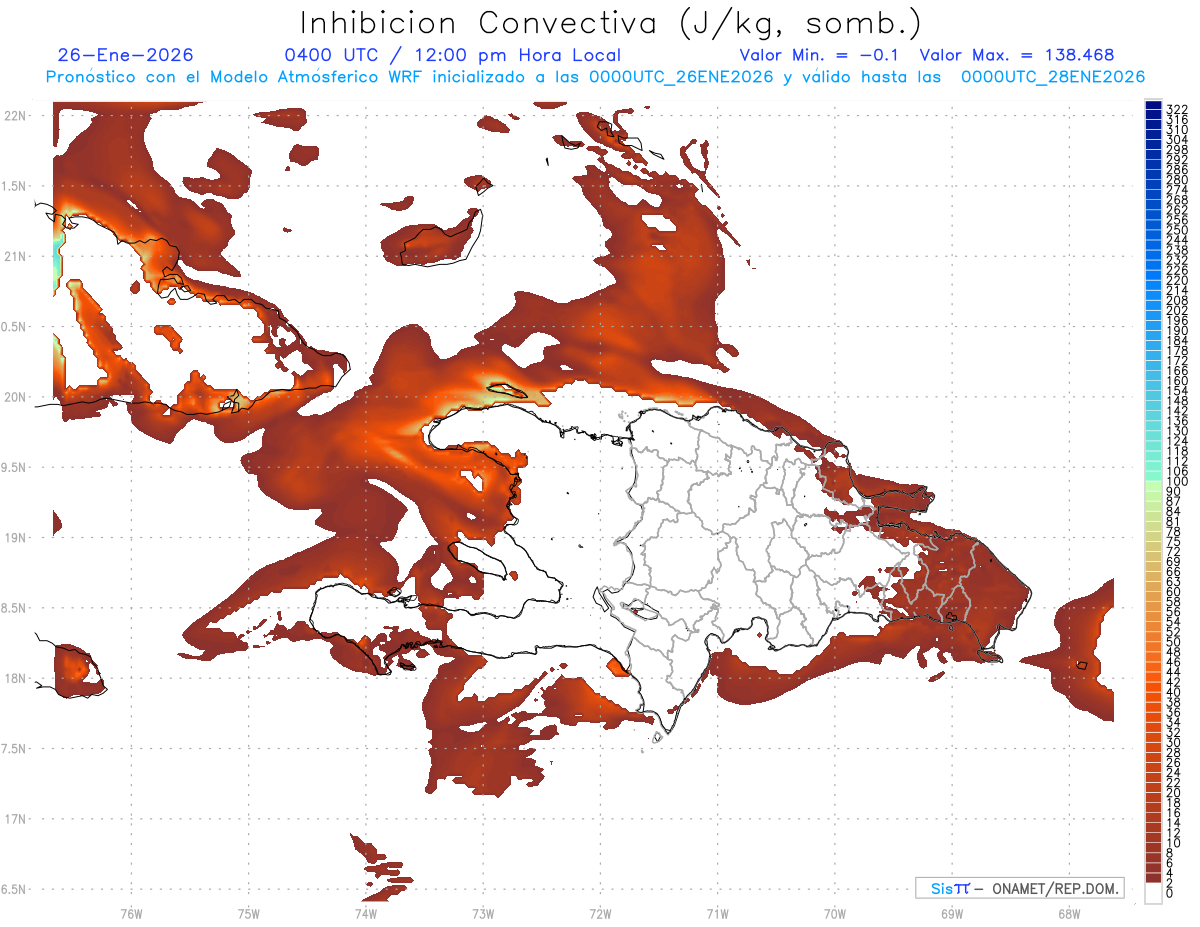Click the 'ONAMET/REP.DOM.' credit box
1200x927 pixels.
(x=1019, y=888)
